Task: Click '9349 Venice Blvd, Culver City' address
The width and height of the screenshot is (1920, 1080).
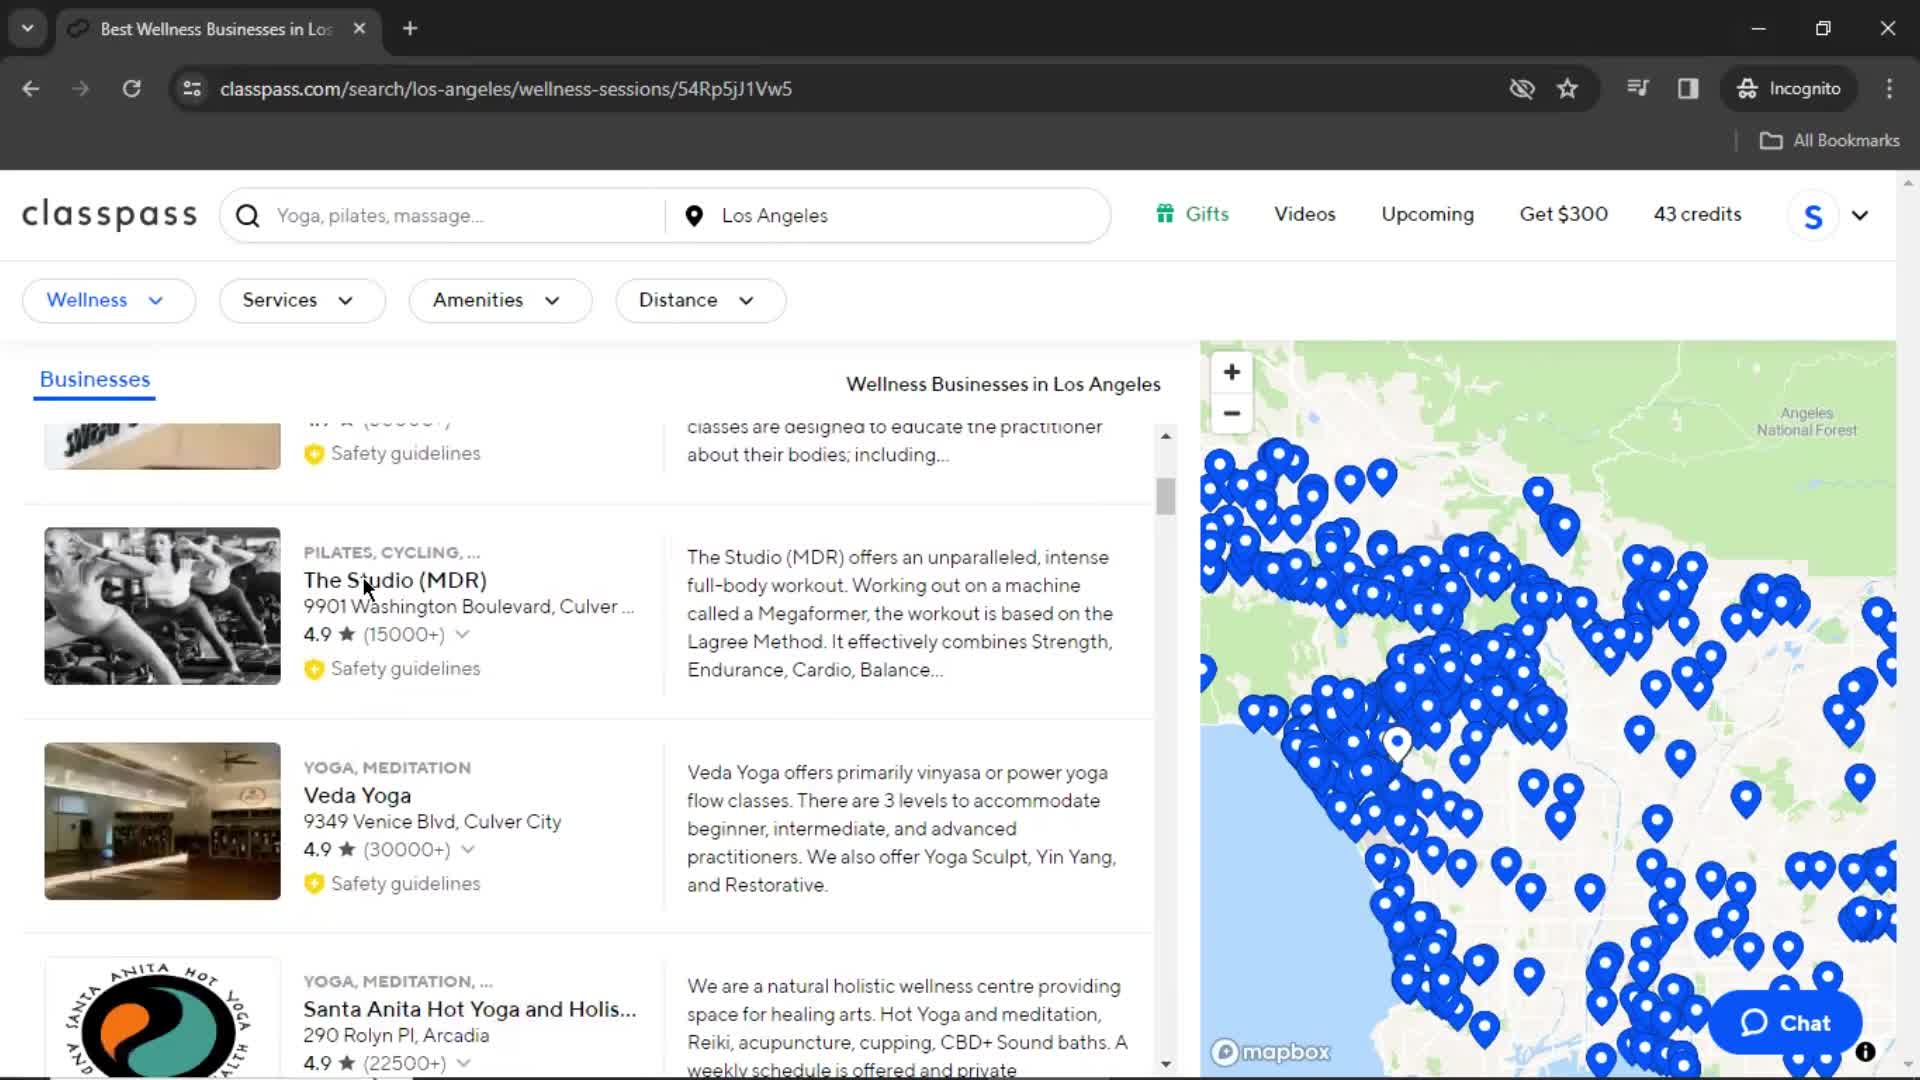Action: pos(432,822)
